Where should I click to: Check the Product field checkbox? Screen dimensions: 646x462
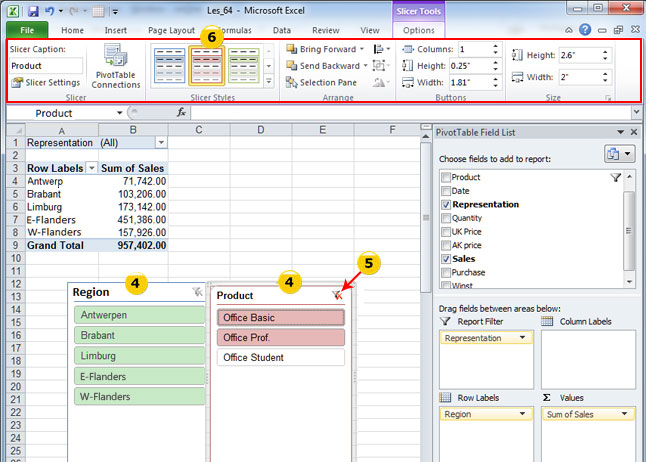[x=446, y=177]
